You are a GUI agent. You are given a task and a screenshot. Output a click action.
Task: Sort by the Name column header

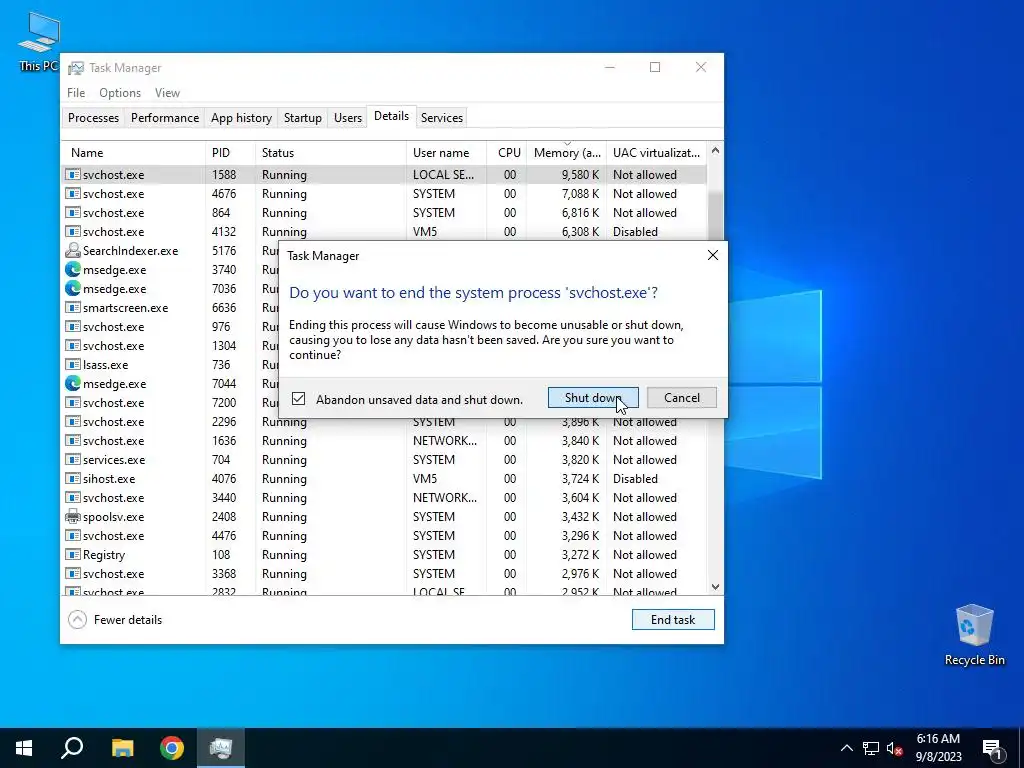[134, 153]
